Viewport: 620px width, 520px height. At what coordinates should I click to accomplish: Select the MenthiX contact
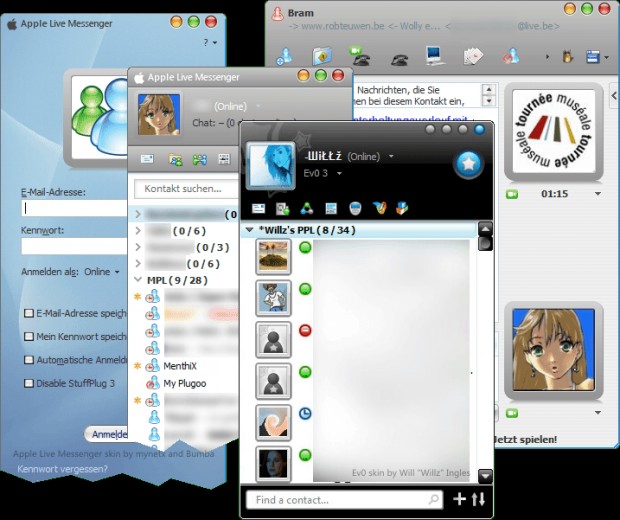coord(180,366)
